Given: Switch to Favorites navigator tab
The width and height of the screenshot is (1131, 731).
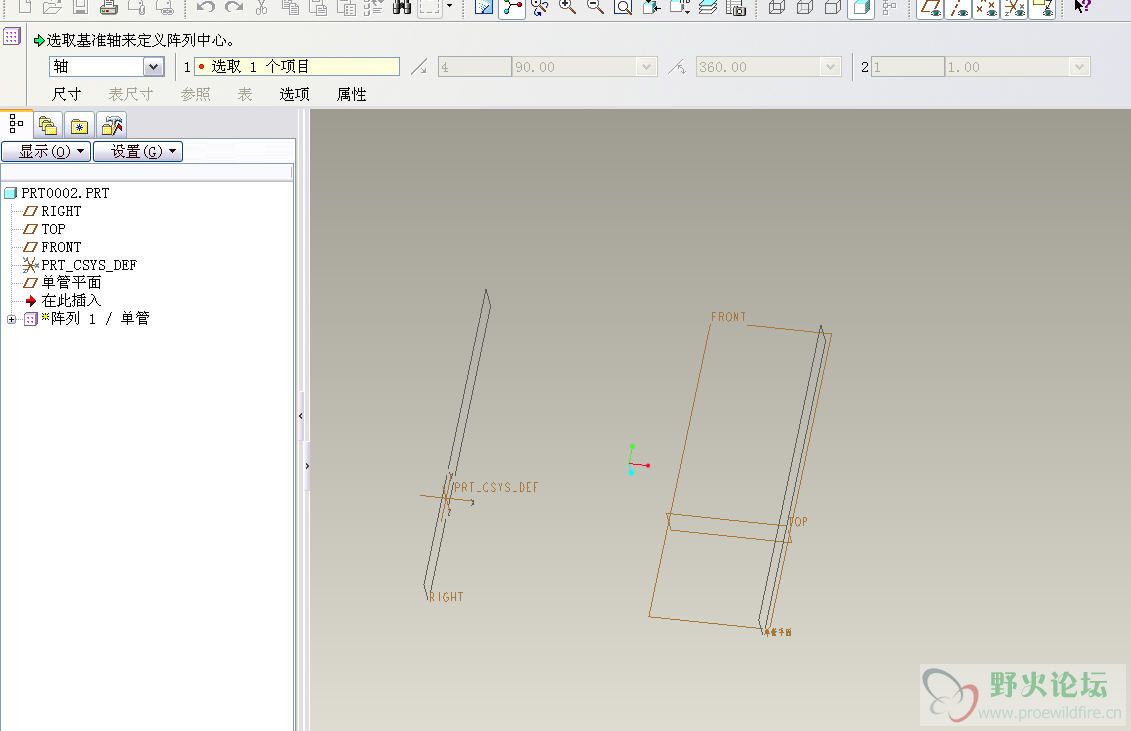Looking at the screenshot, I should coord(79,126).
